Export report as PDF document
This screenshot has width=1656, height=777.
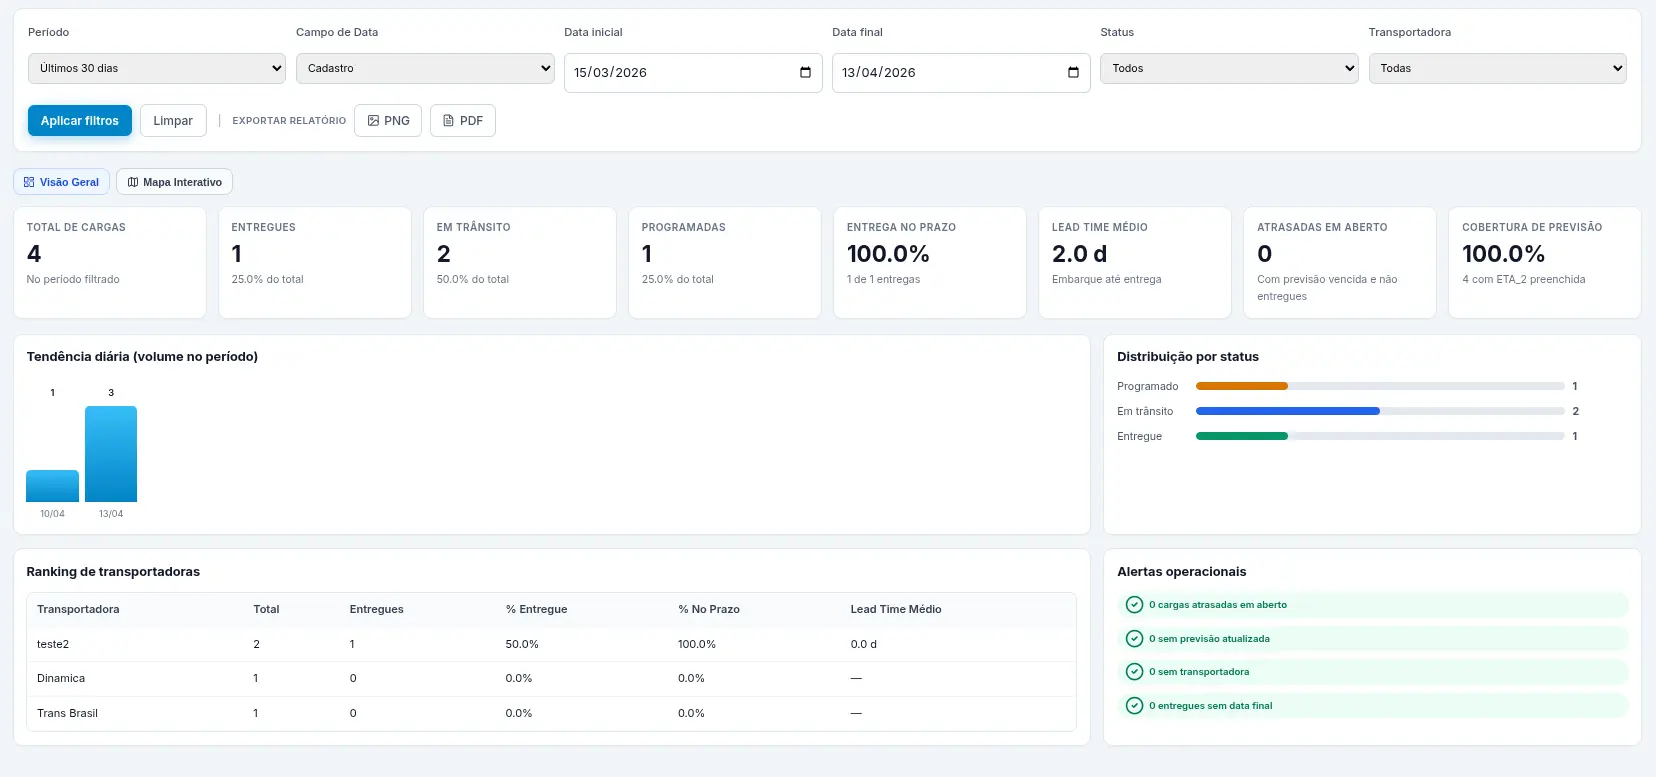(x=463, y=121)
